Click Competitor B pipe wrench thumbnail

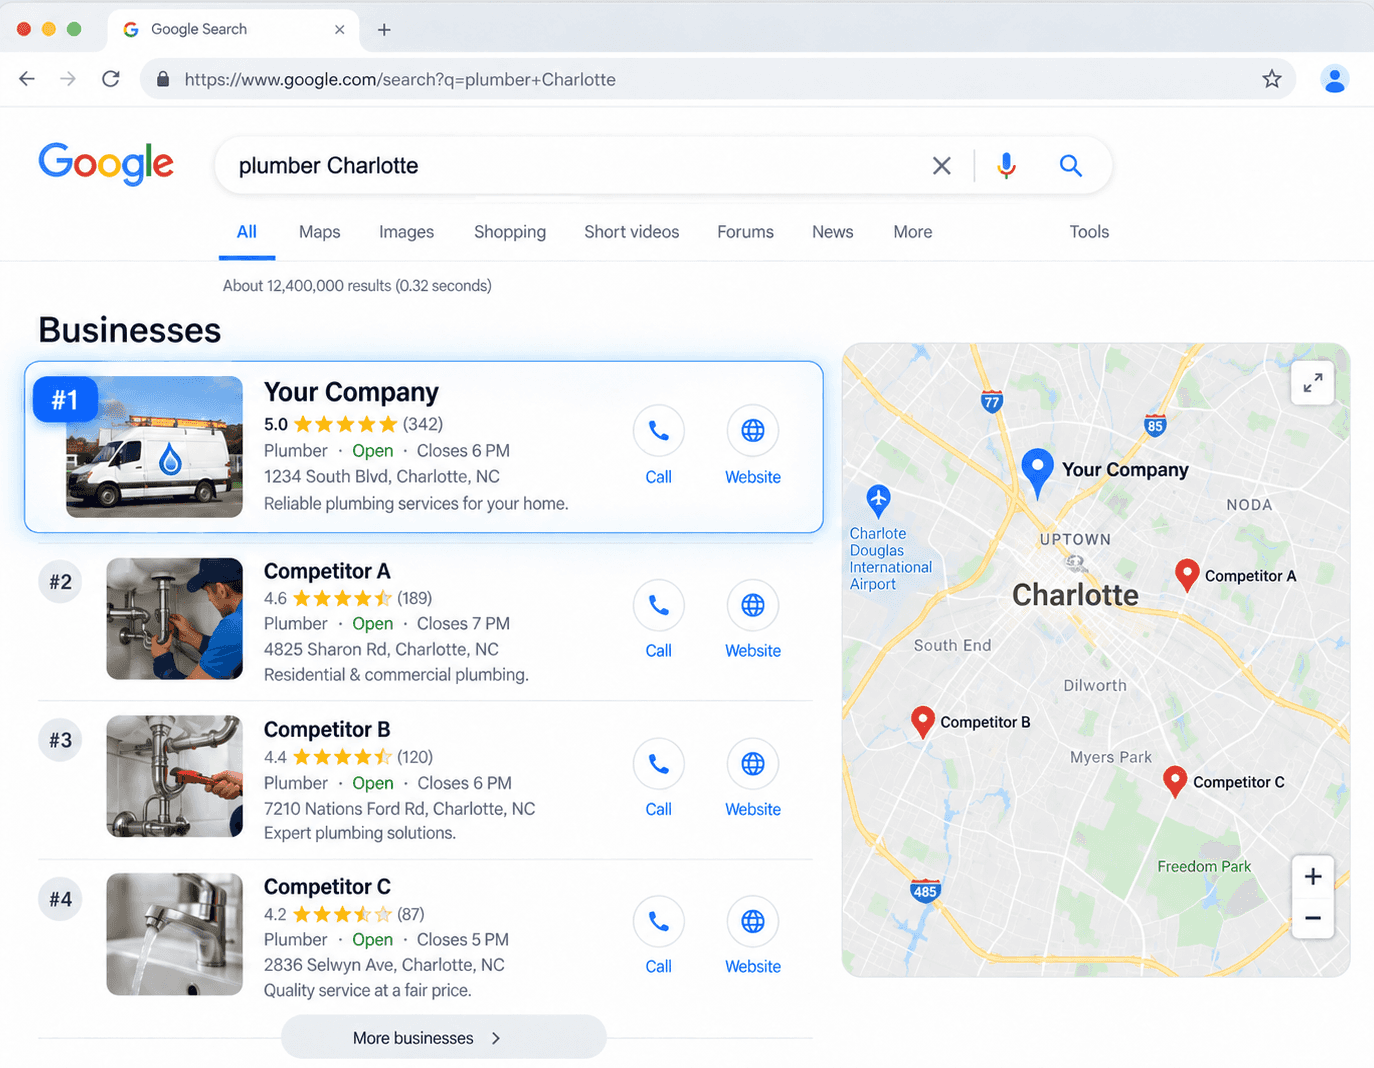[x=174, y=776]
